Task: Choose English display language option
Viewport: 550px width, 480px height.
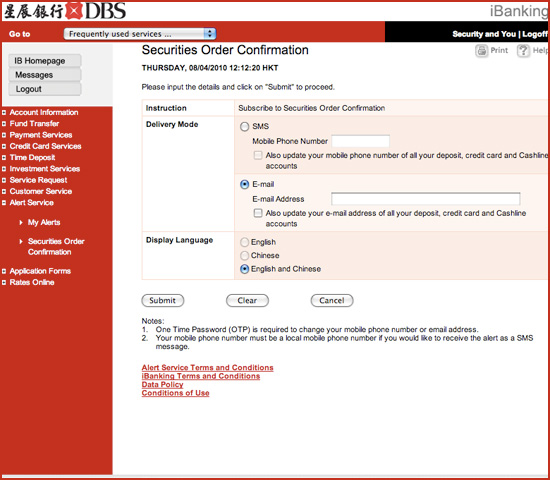Action: (x=244, y=242)
